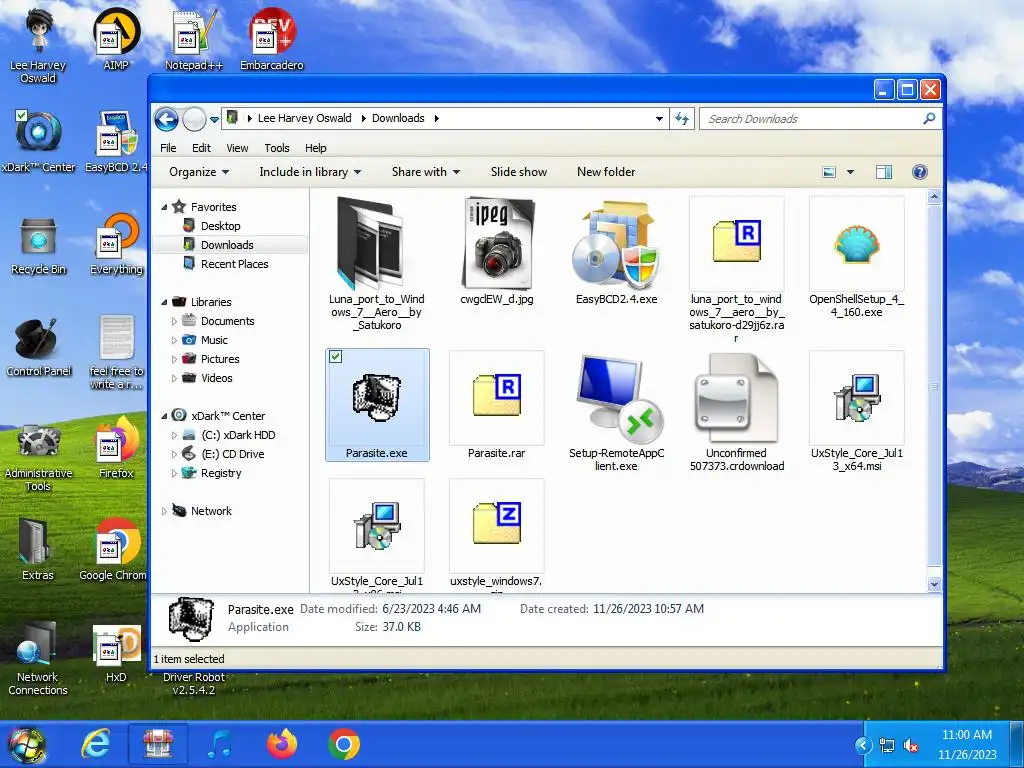The width and height of the screenshot is (1024, 768).
Task: Select the UxStyle_Core_Jul13_x64.msi file
Action: 856,398
